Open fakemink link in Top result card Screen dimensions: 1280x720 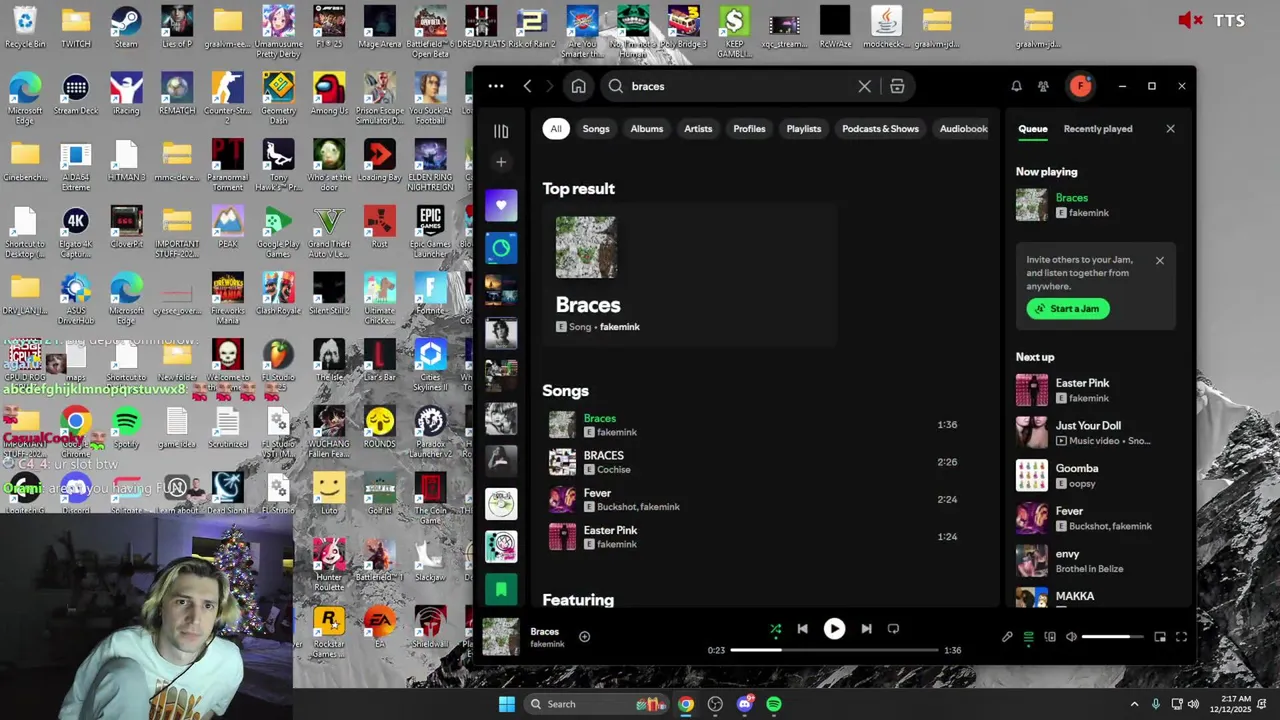(x=619, y=327)
